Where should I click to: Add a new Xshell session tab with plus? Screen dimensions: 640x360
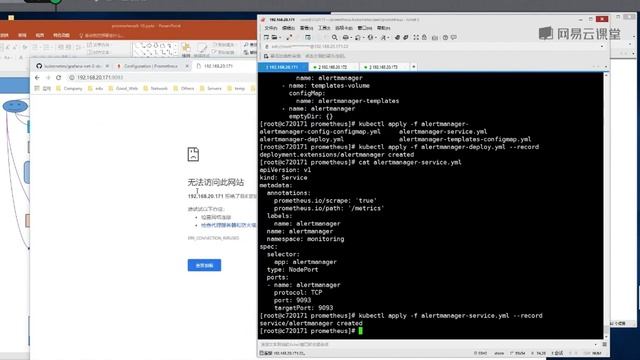(x=413, y=67)
